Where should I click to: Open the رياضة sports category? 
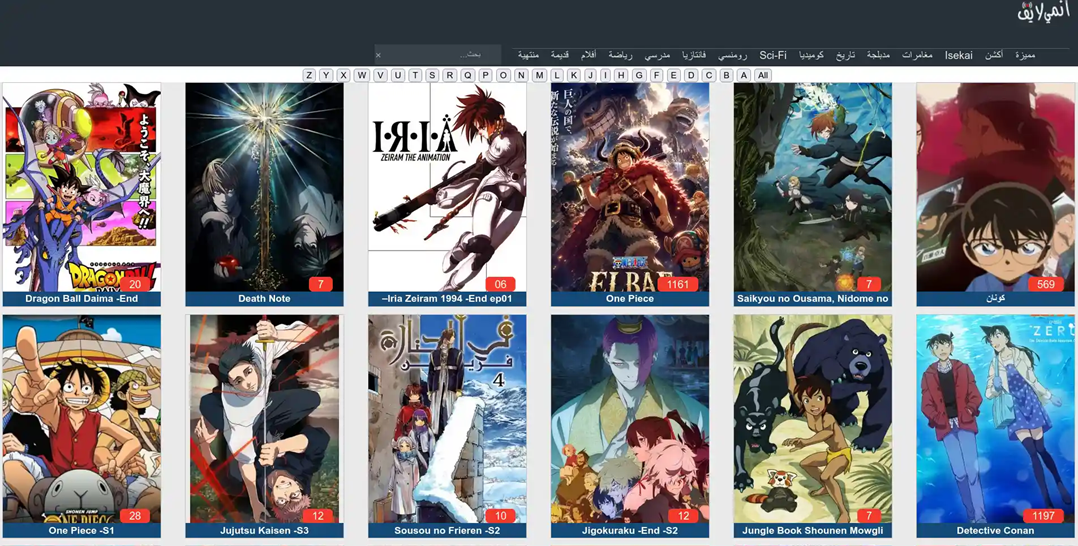coord(620,55)
